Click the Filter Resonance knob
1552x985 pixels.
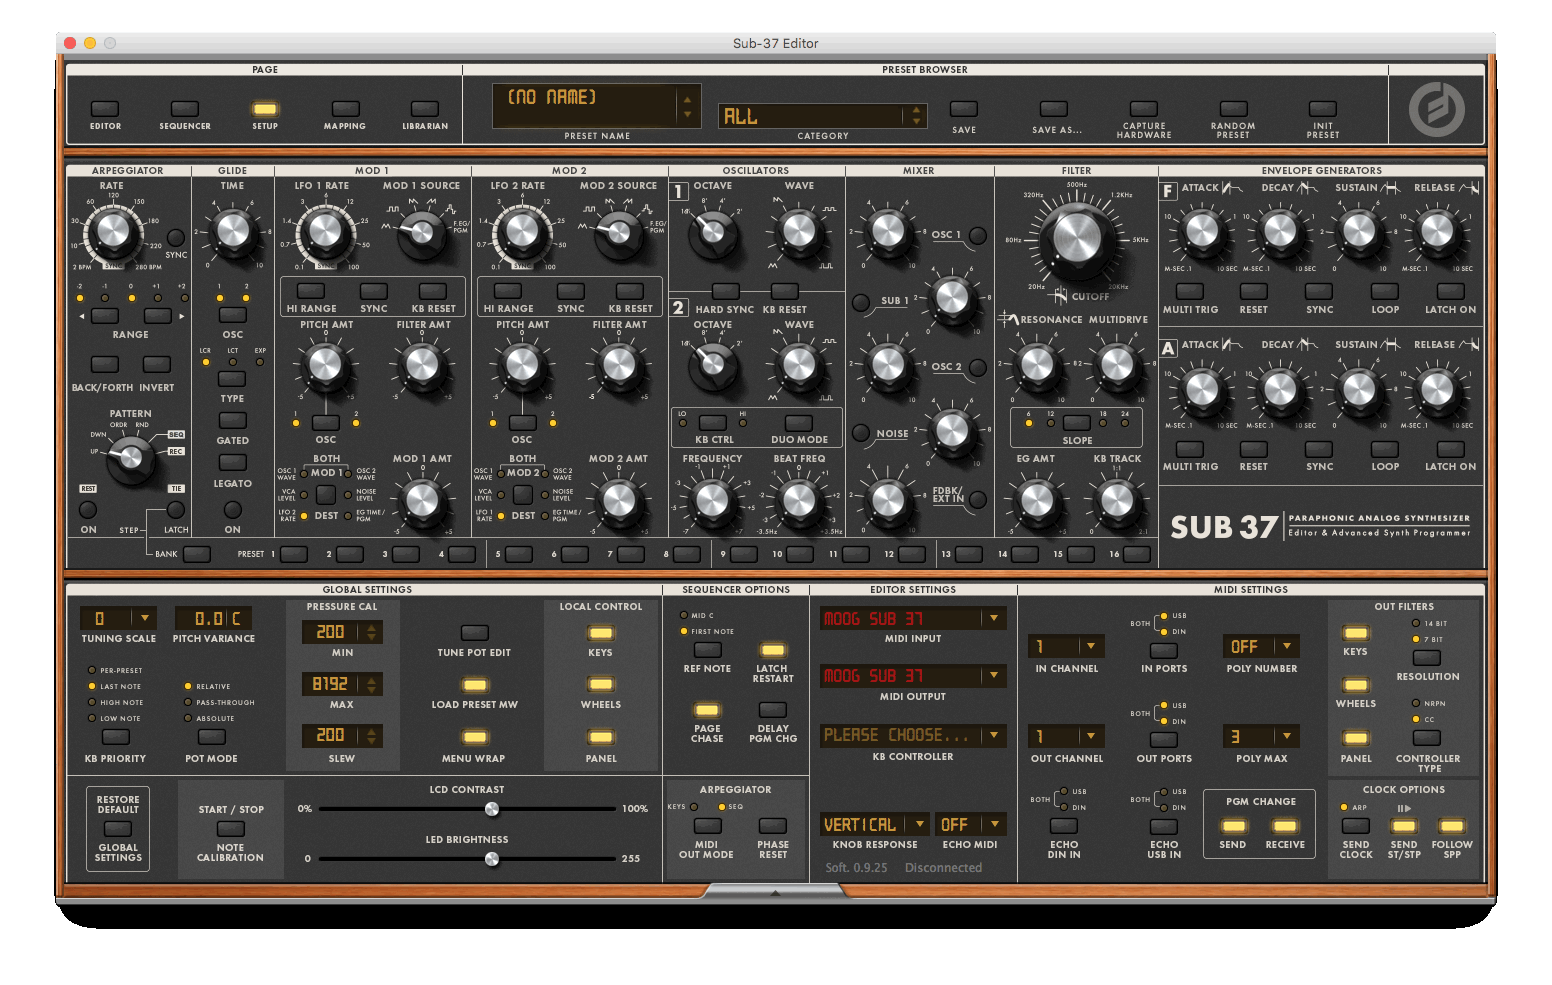click(1036, 365)
